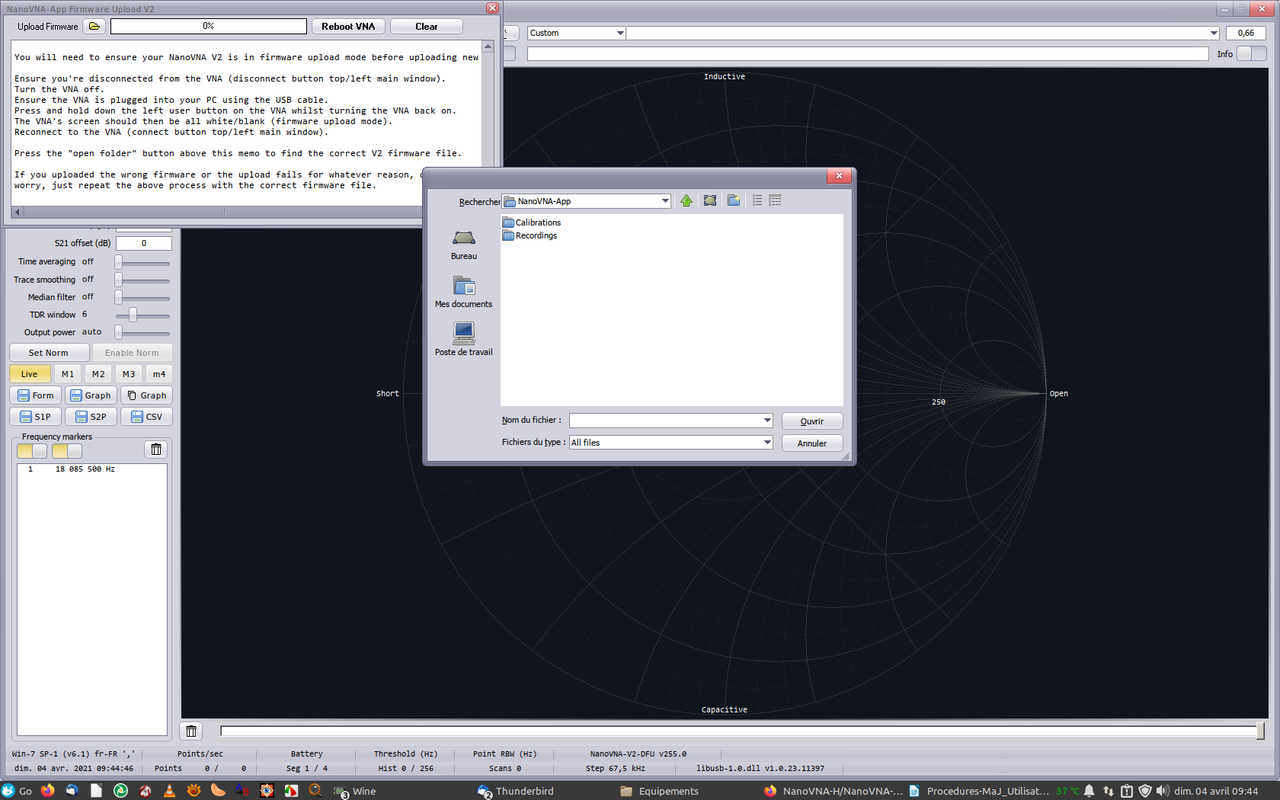Switch to the Thunderbird taskbar window
Viewport: 1280px width, 800px height.
pos(517,791)
